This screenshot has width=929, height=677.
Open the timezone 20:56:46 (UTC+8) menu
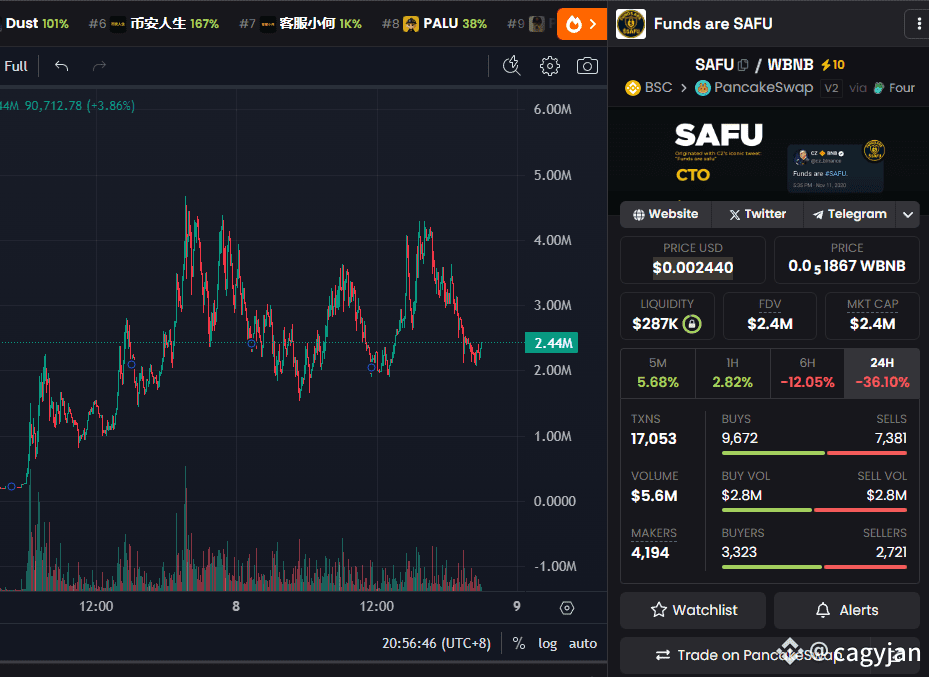click(x=436, y=644)
